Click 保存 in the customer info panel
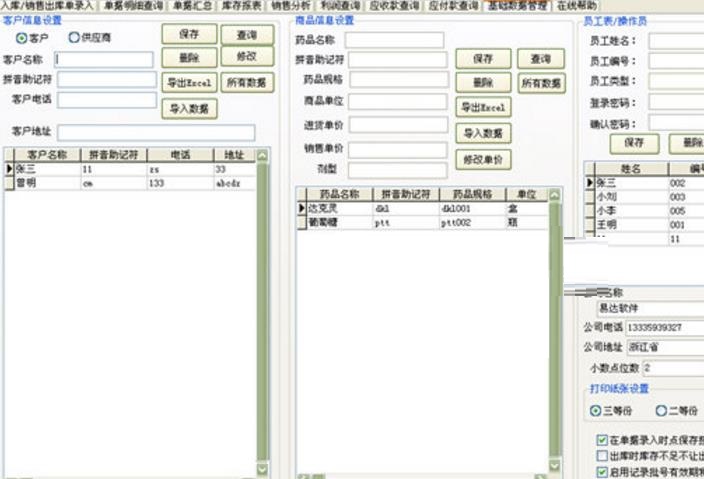This screenshot has width=704, height=479. point(189,34)
